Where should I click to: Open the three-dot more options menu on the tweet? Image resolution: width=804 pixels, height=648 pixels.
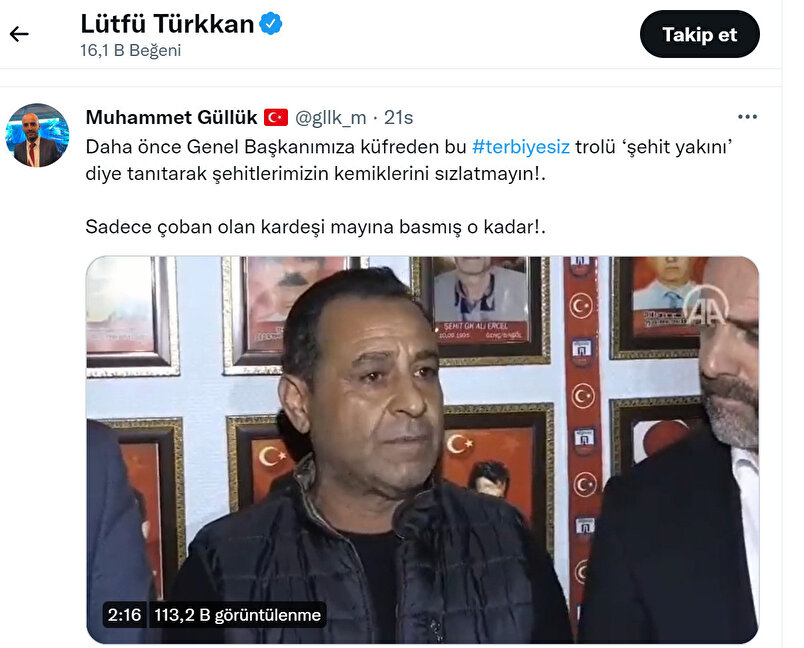747,117
